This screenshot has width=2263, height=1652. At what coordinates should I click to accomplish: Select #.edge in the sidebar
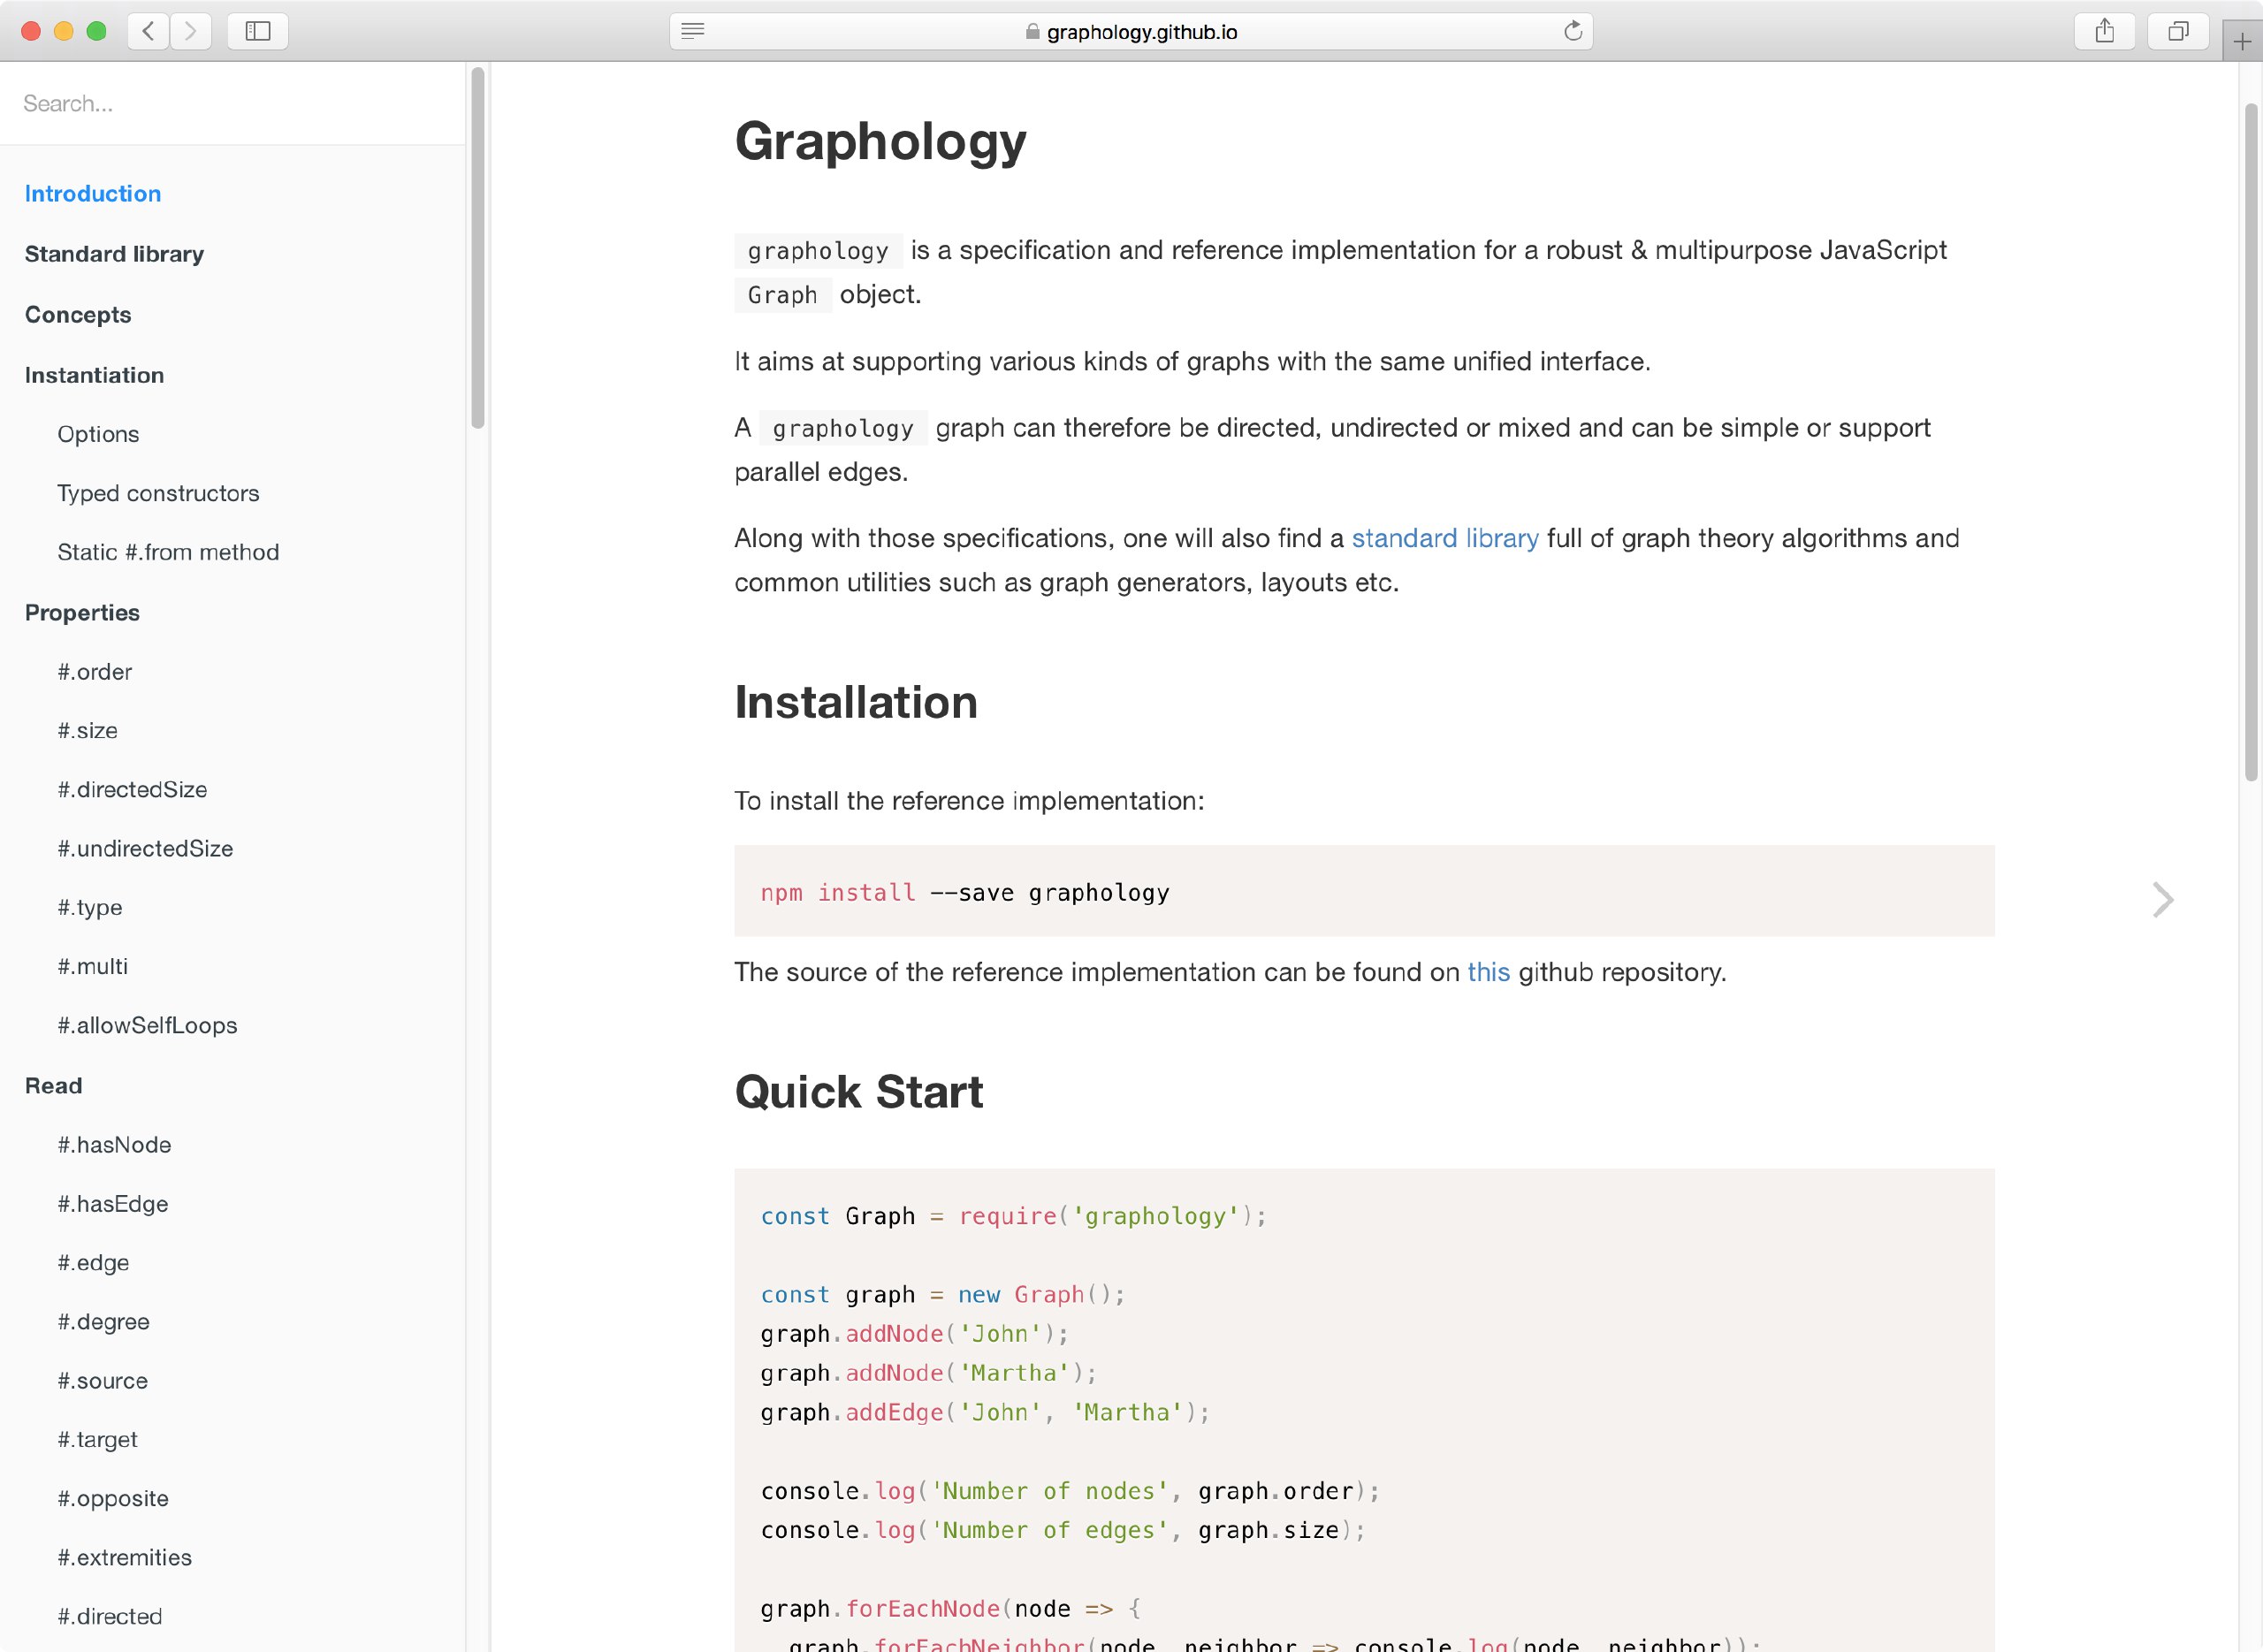click(x=93, y=1263)
